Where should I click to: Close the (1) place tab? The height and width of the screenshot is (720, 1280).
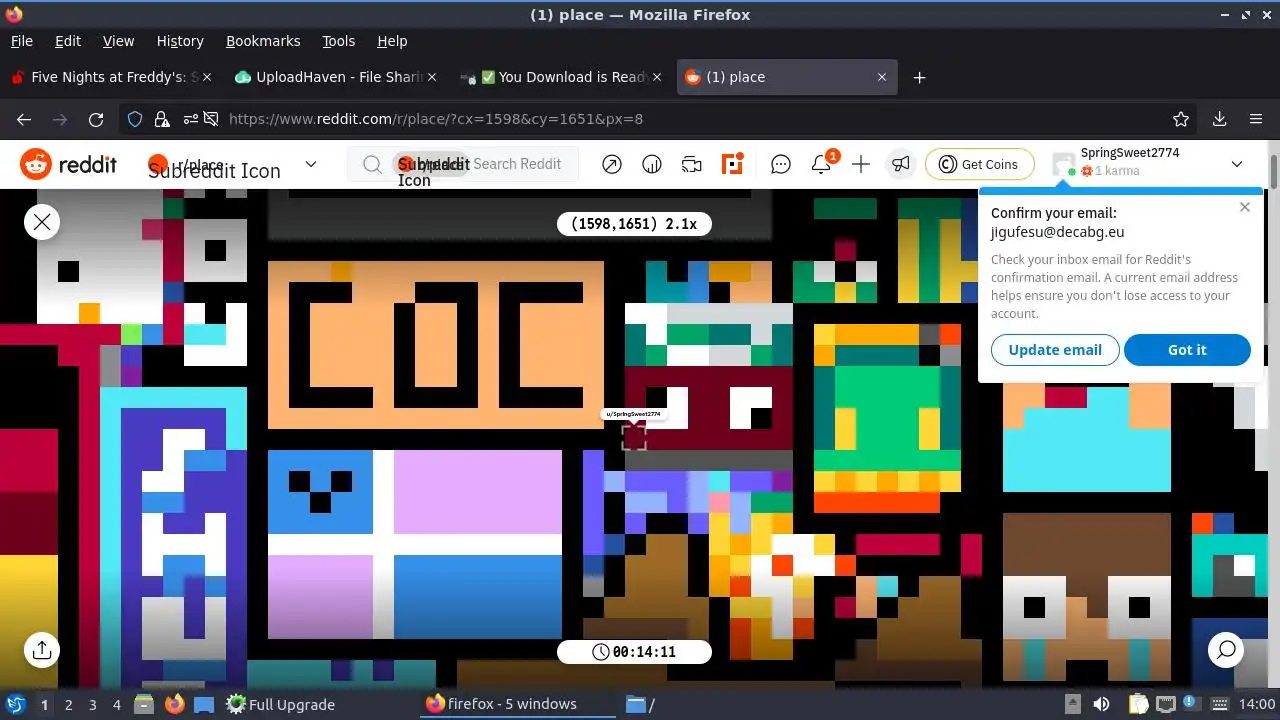click(882, 77)
